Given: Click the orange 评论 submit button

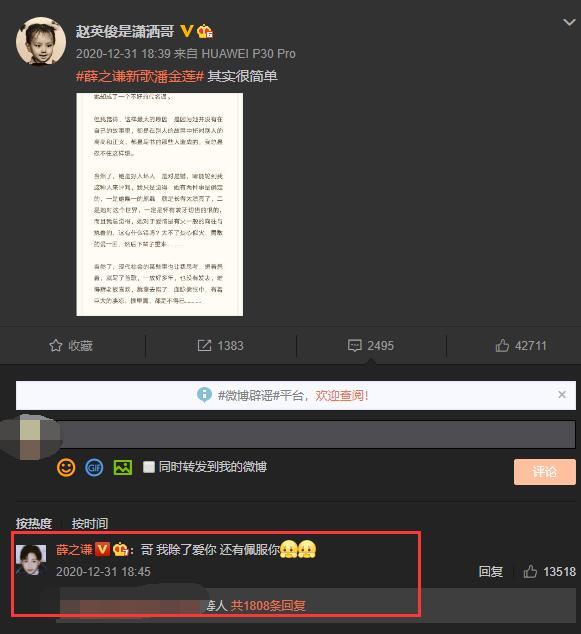Looking at the screenshot, I should click(545, 471).
